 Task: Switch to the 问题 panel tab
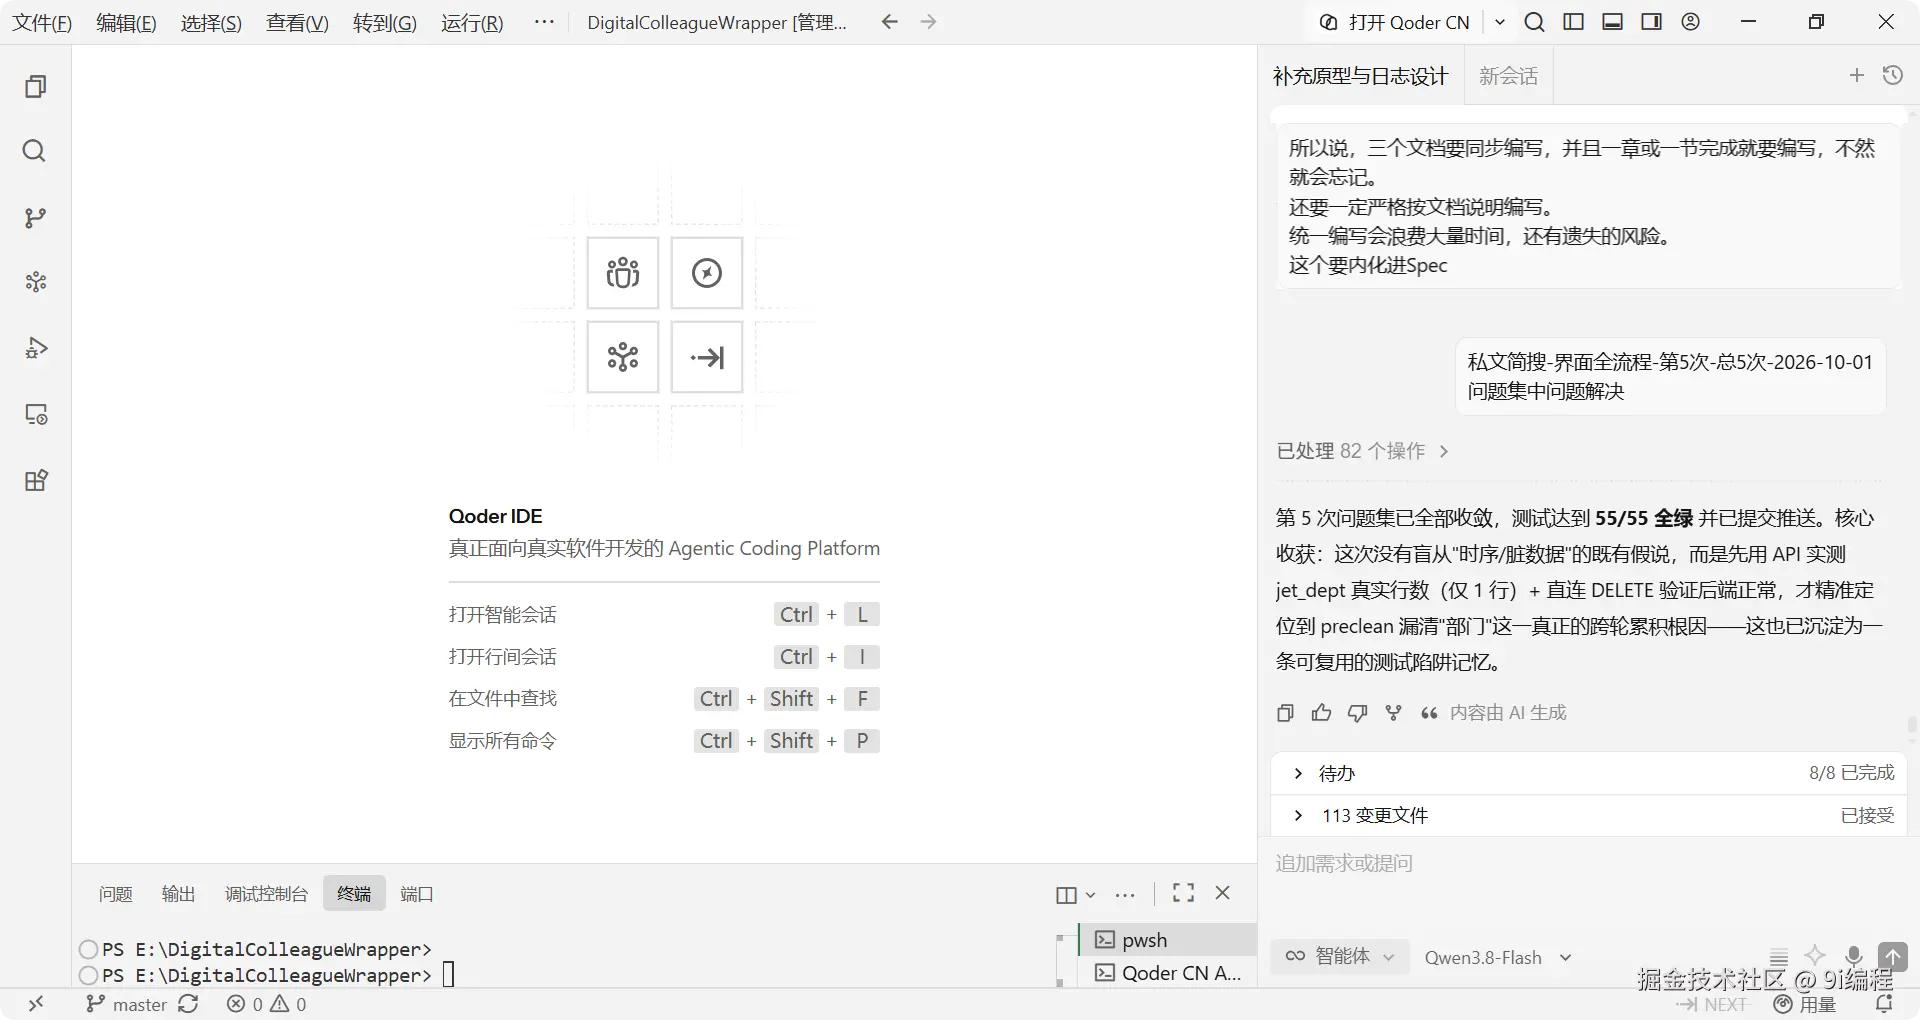pos(115,894)
